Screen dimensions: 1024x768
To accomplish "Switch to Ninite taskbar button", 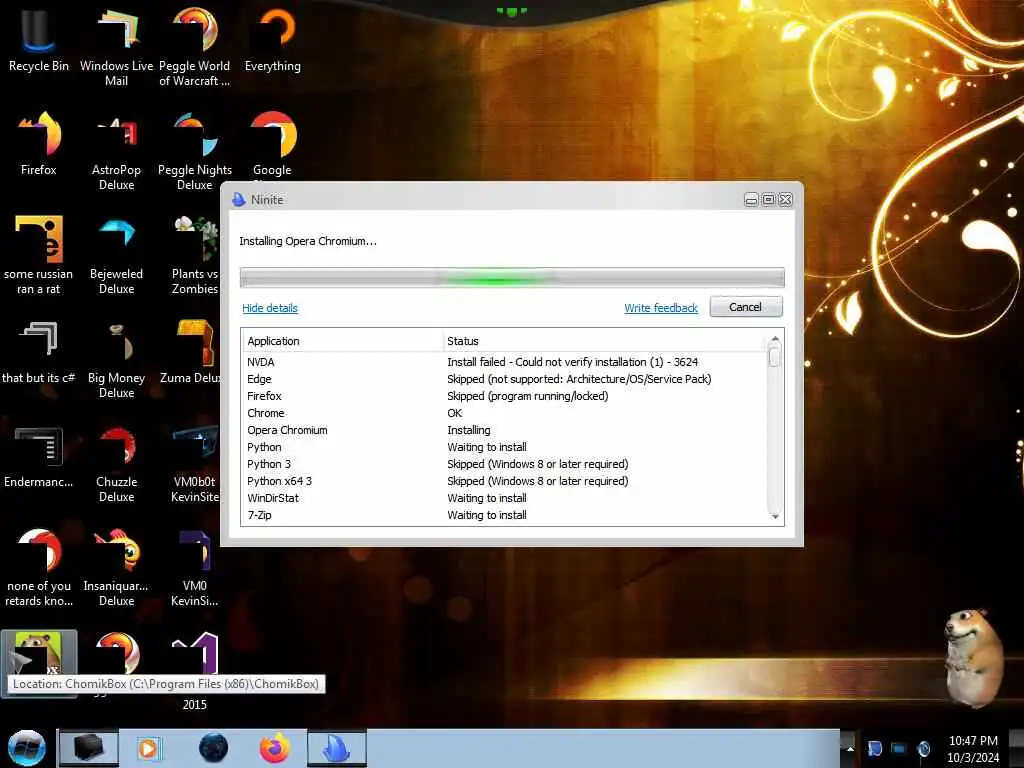I will click(337, 748).
